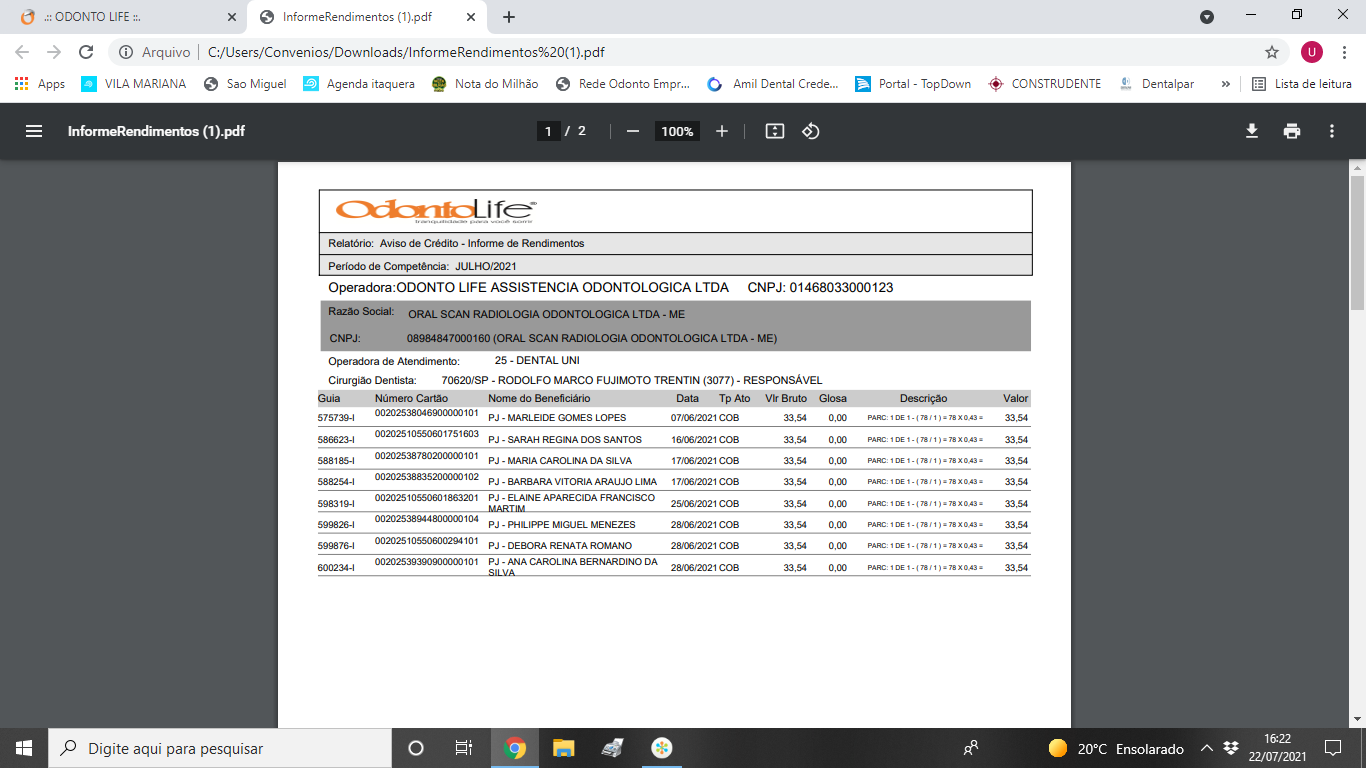This screenshot has height=768, width=1366.
Task: Open the Agenda itaquera bookmark
Action: pos(359,84)
